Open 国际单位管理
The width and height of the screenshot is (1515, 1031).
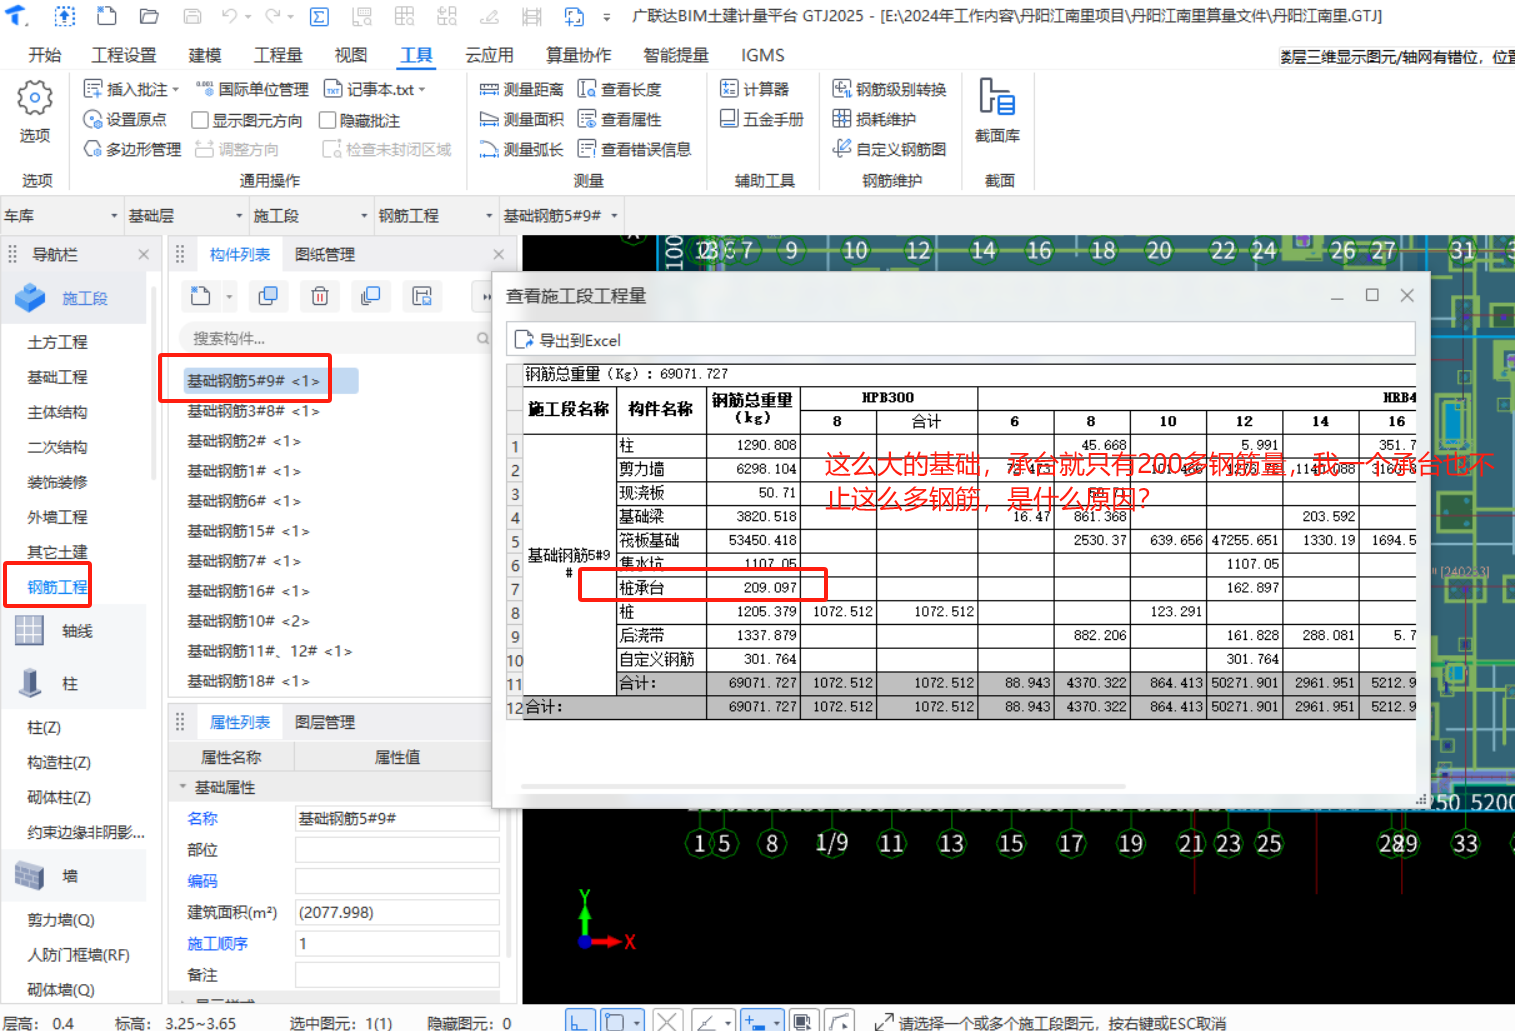[x=252, y=89]
